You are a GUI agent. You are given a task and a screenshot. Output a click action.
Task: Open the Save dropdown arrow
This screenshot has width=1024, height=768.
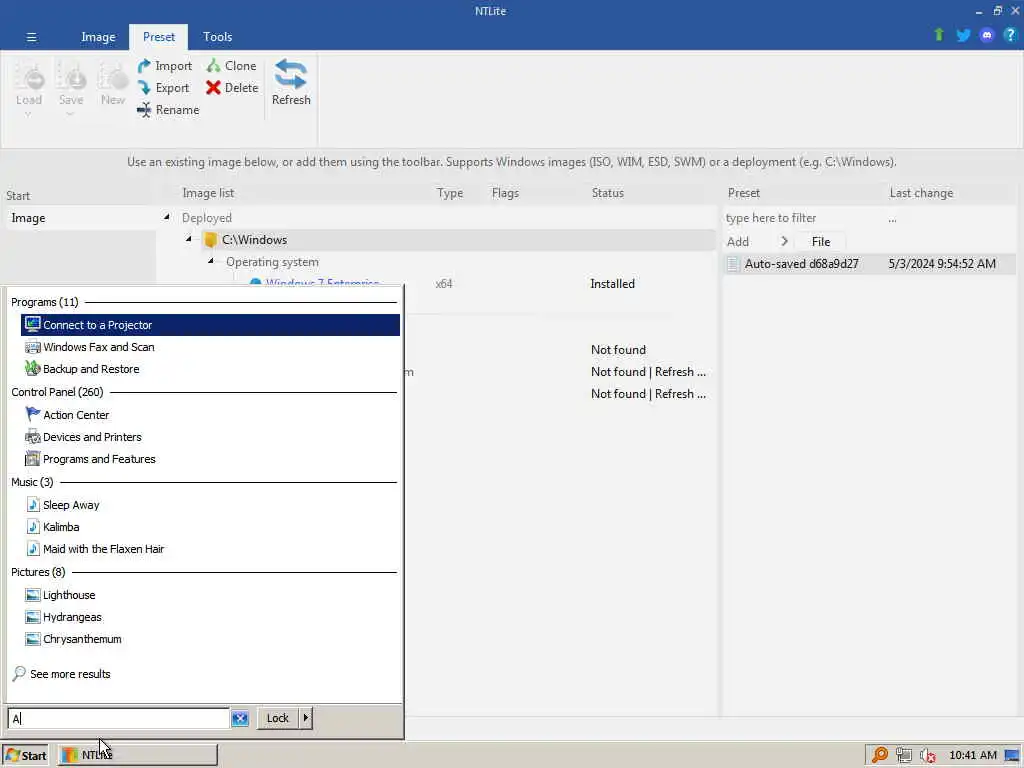pyautogui.click(x=71, y=114)
